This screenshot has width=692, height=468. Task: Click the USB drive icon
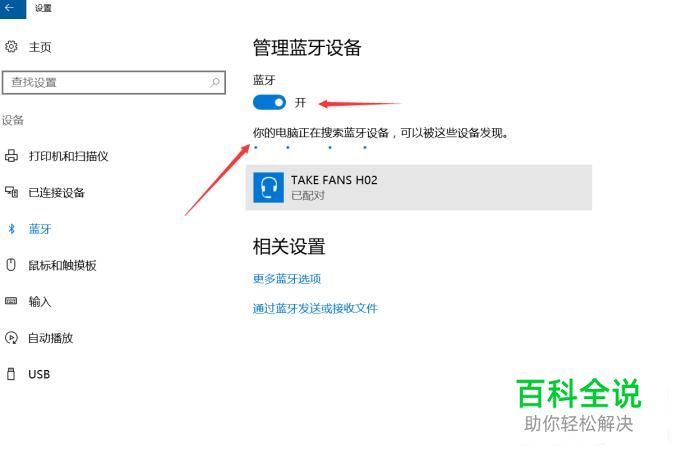11,374
